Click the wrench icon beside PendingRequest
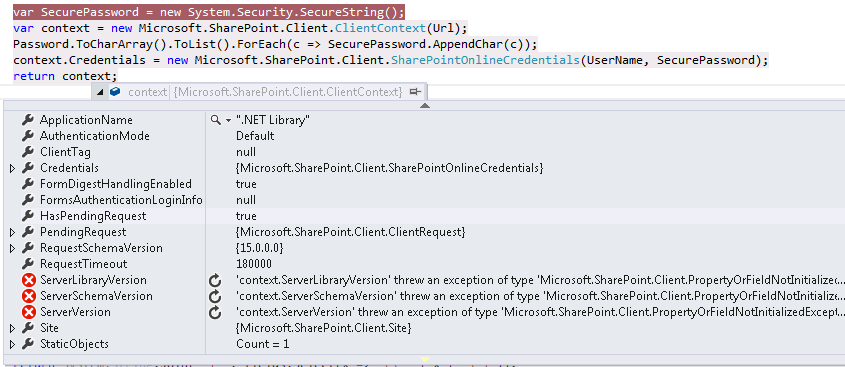 (x=28, y=232)
